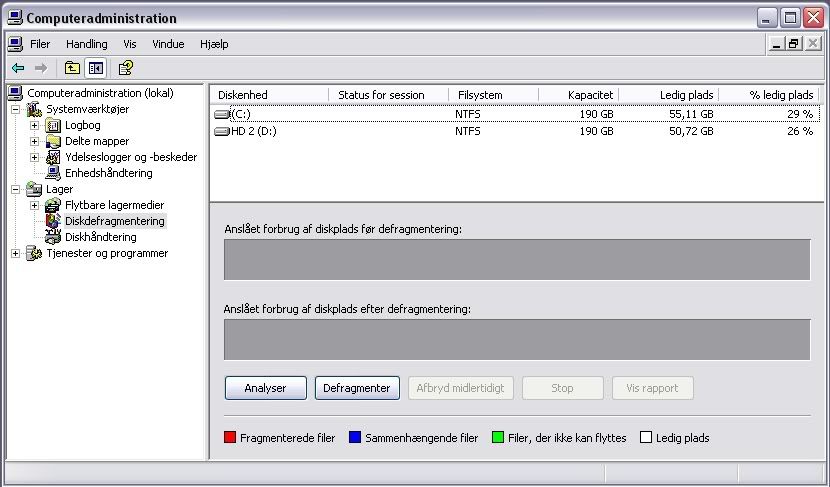Screen dimensions: 830x487
Task: Click the before-defragmentation disk usage bar
Action: [x=517, y=259]
